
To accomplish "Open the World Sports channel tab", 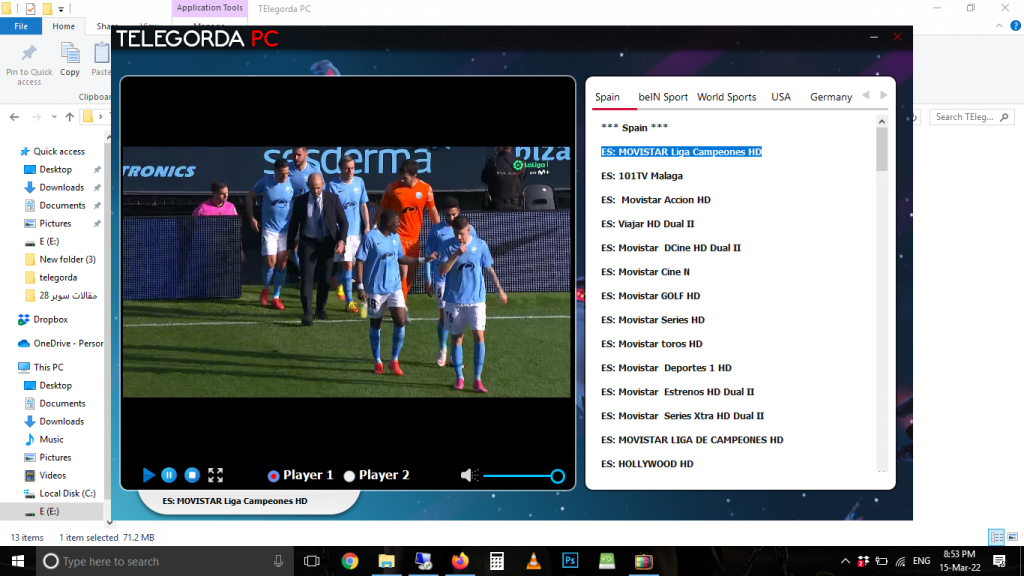I will coord(727,97).
